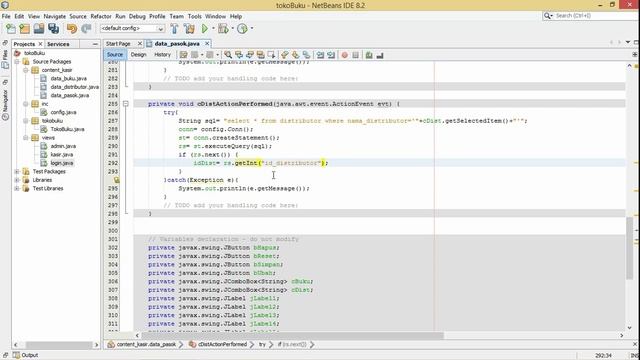The image size is (640, 360).
Task: Open the Tools menu
Action: (x=195, y=16)
